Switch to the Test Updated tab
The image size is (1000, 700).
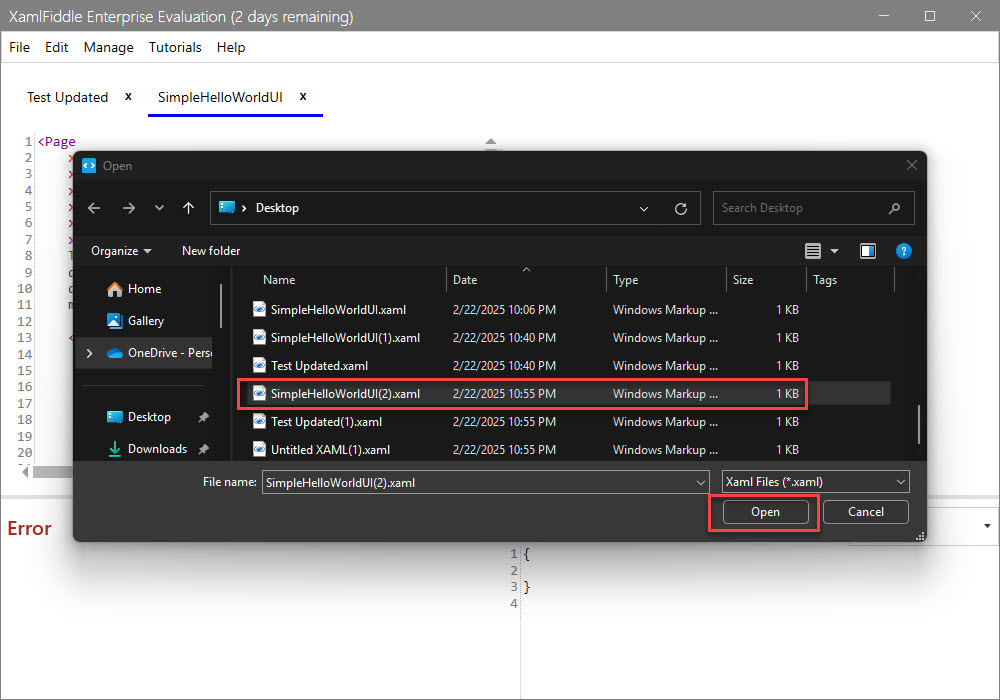click(x=68, y=98)
